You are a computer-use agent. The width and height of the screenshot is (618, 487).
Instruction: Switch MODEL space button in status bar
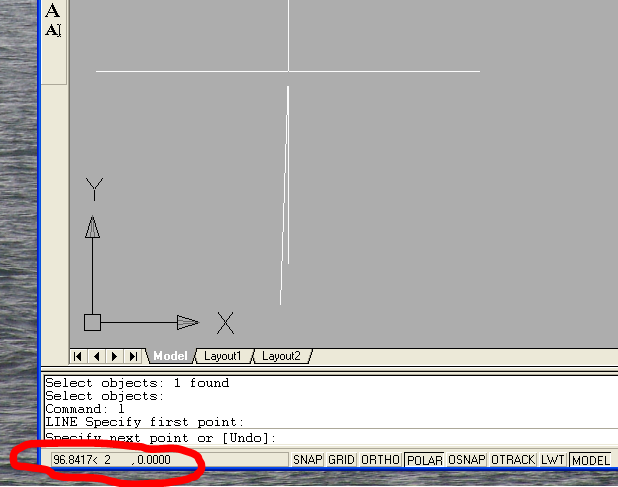[590, 460]
